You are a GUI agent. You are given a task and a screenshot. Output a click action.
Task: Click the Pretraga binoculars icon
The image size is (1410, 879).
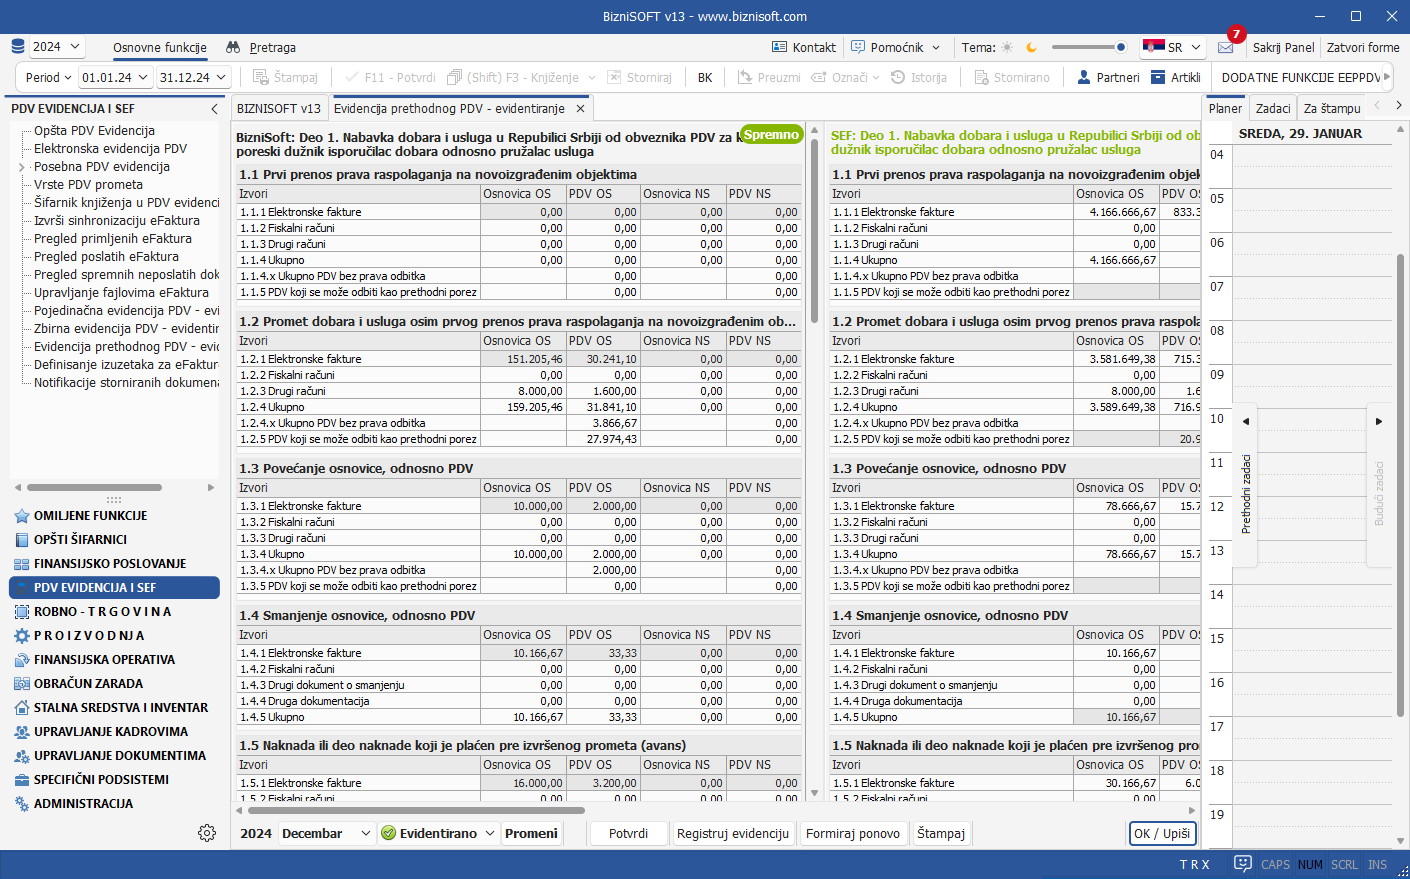point(234,47)
